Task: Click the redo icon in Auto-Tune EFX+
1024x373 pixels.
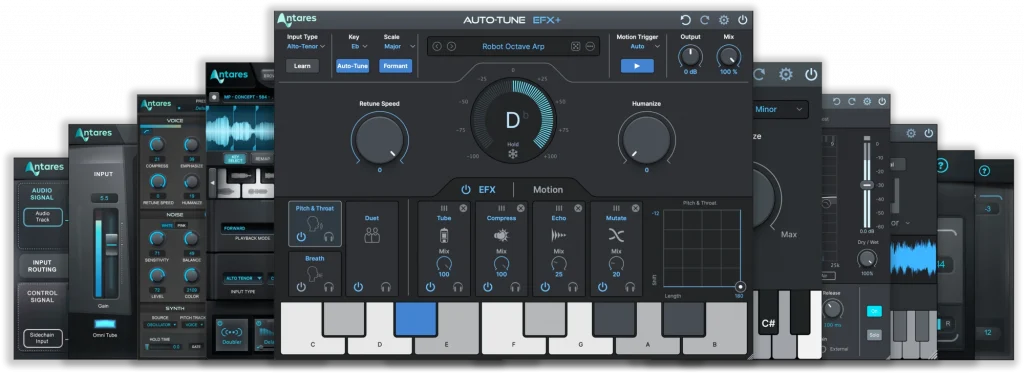Action: pyautogui.click(x=705, y=20)
